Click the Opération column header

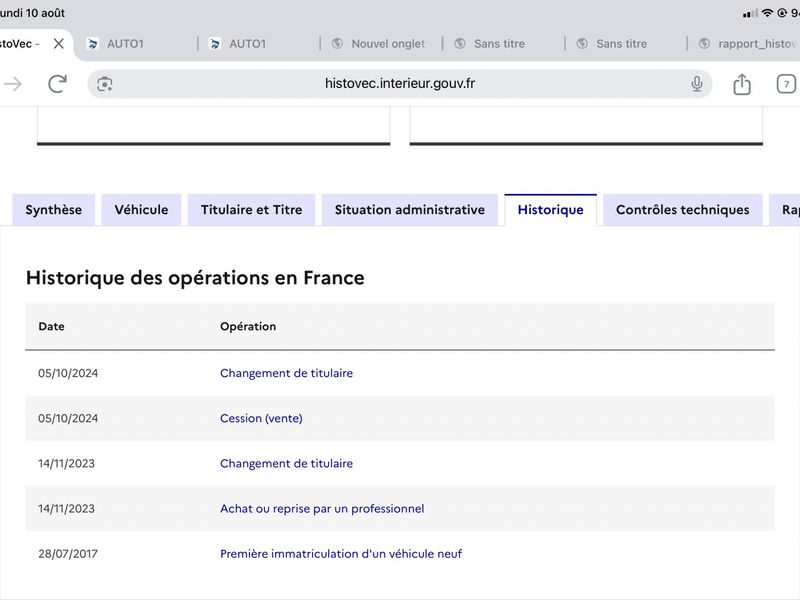point(248,327)
